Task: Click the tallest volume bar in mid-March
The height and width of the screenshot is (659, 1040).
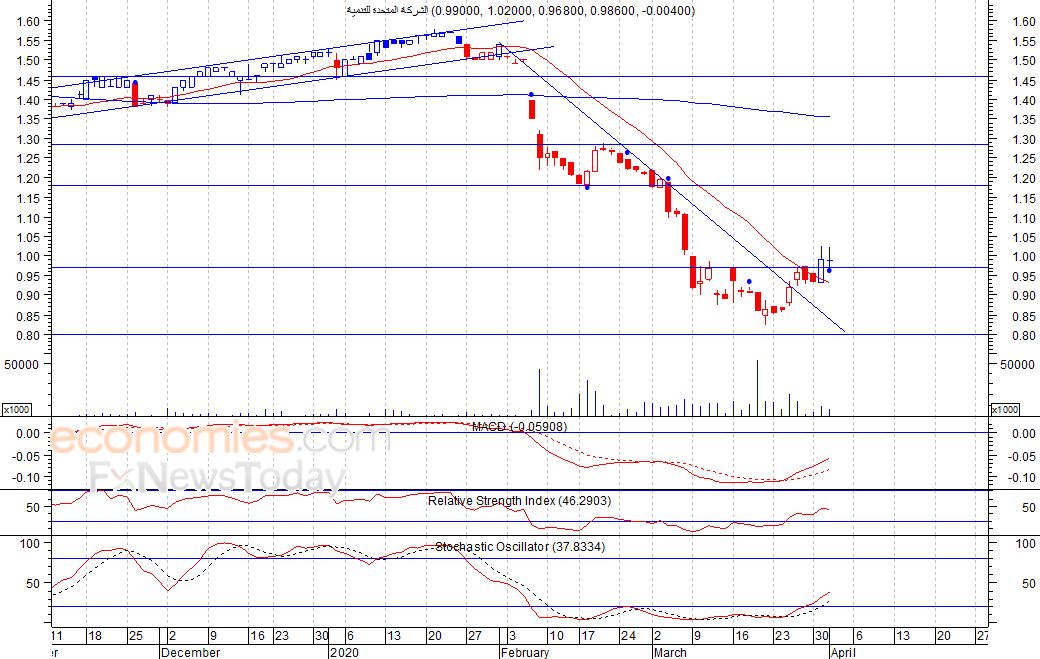Action: point(757,388)
